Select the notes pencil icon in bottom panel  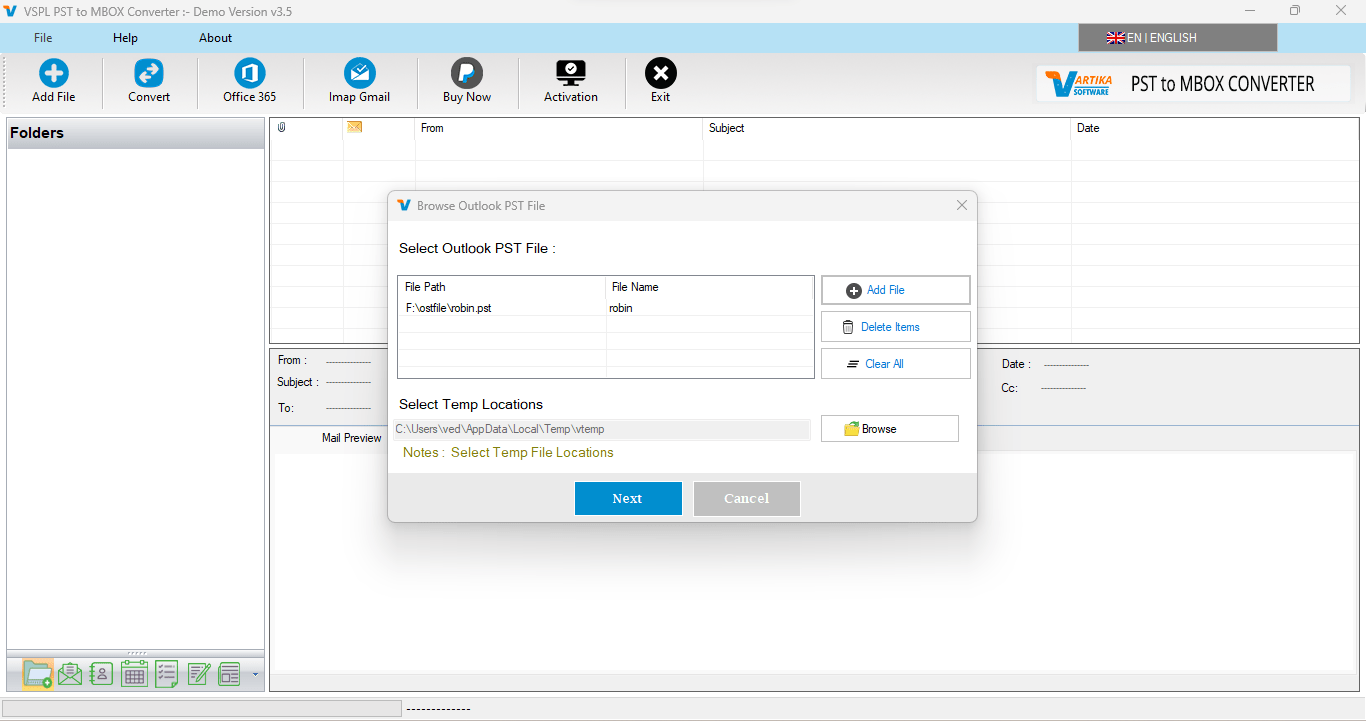point(198,674)
